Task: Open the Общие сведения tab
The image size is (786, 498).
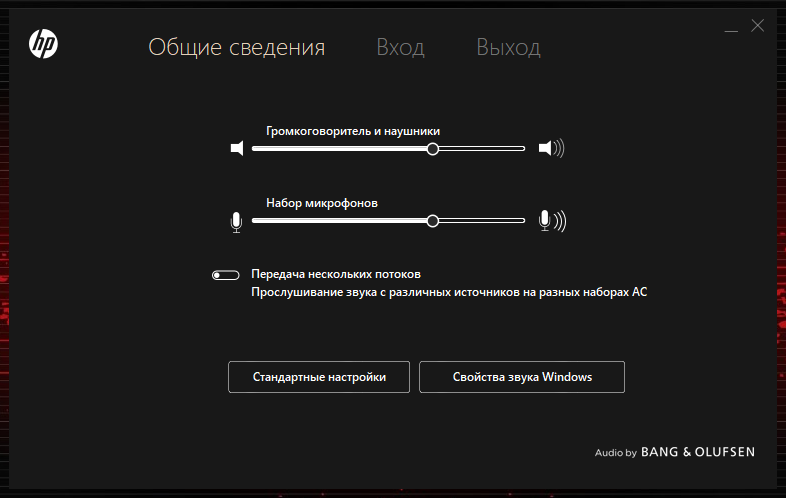Action: coord(237,48)
